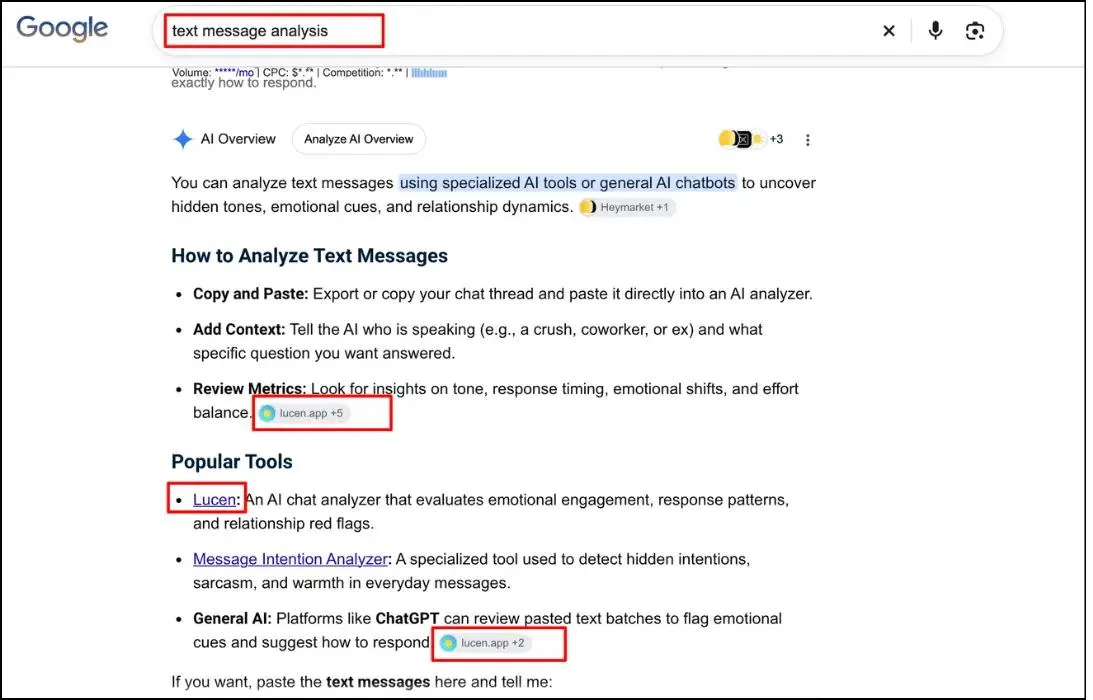
Task: Open Google Lens image search
Action: click(974, 31)
